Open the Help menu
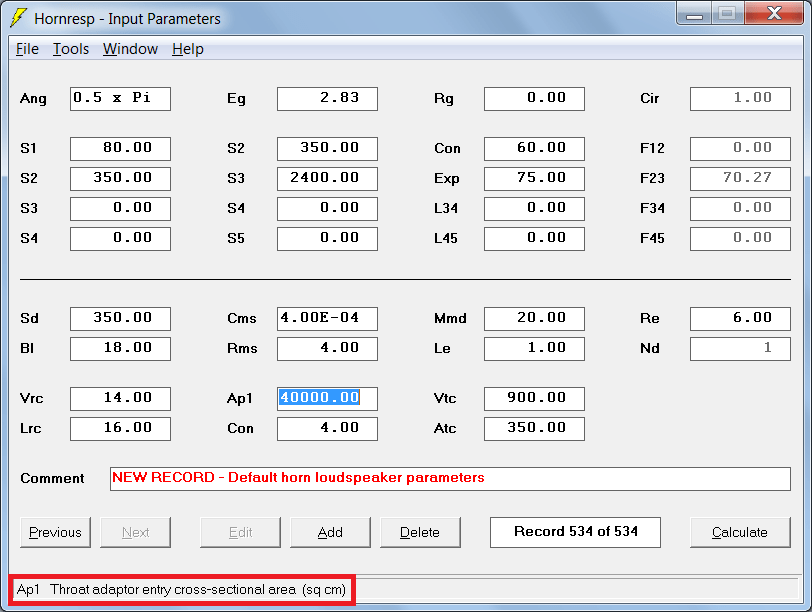The image size is (812, 612). tap(187, 49)
